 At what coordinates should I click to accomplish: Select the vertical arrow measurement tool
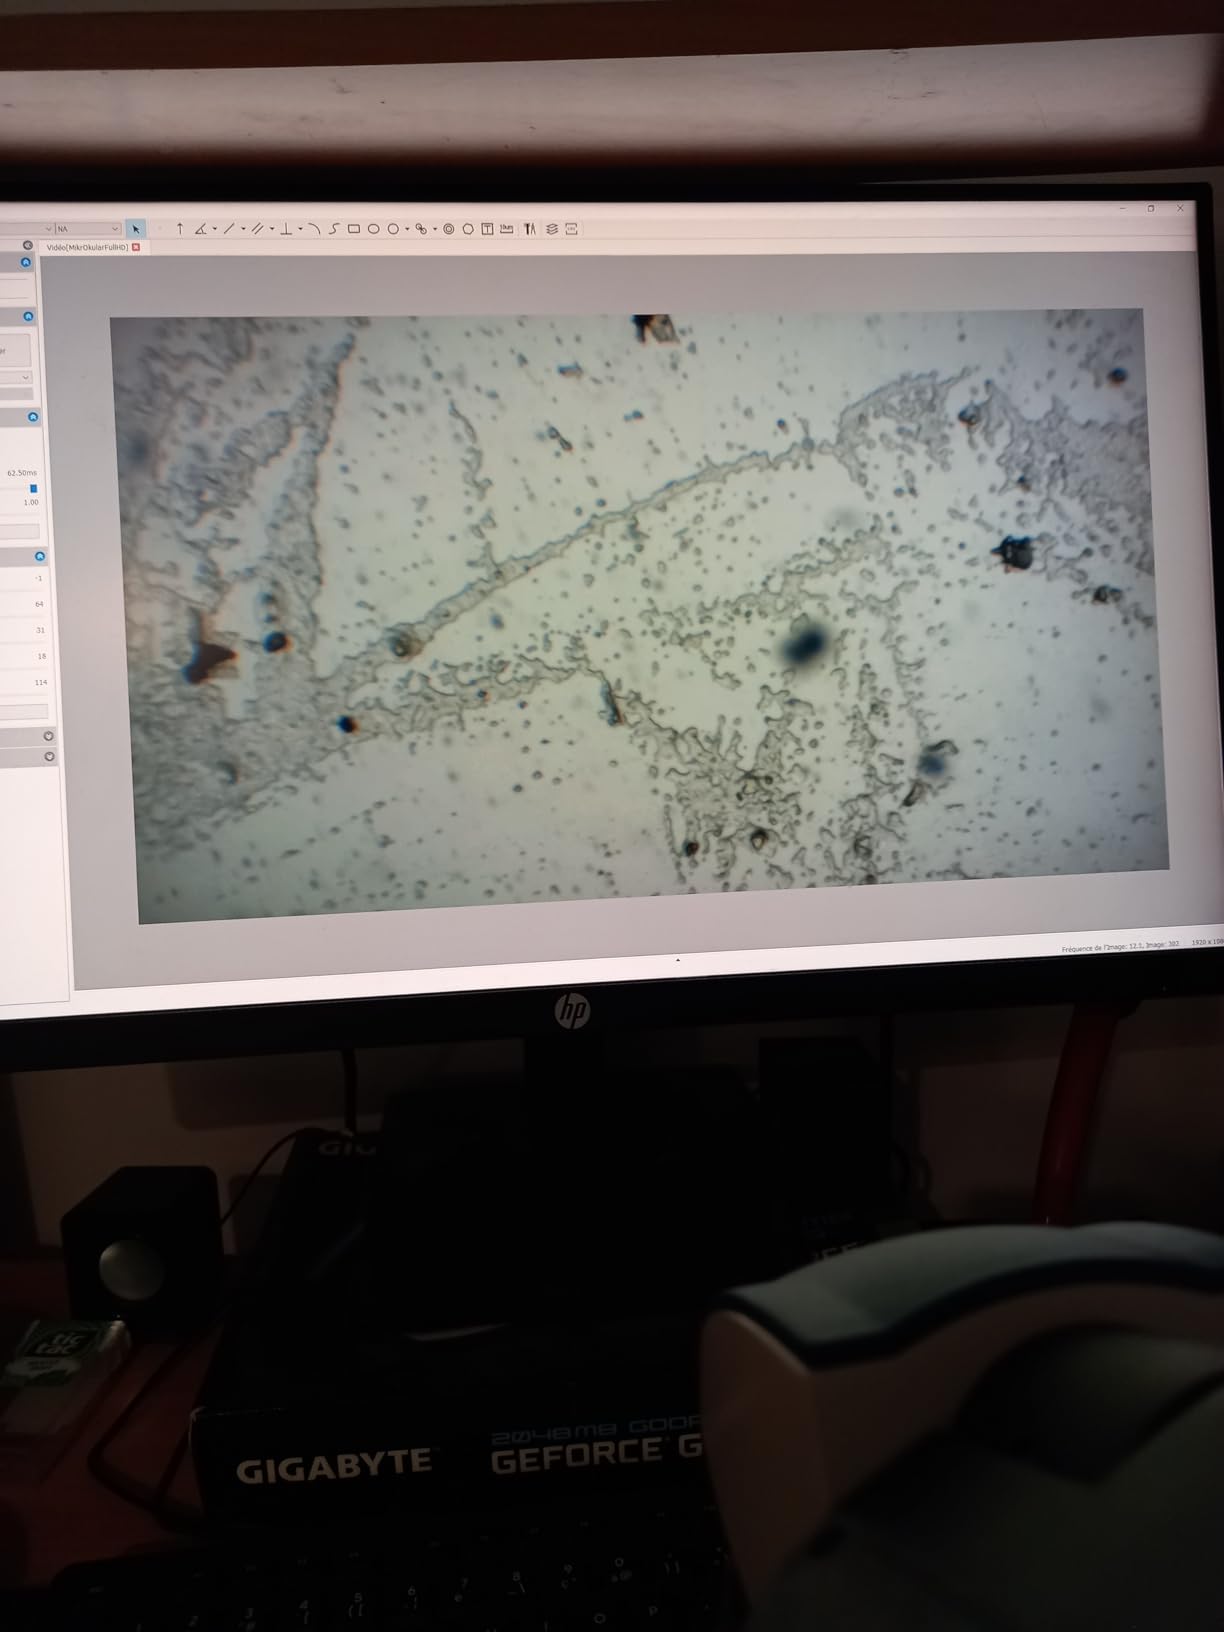pos(180,229)
